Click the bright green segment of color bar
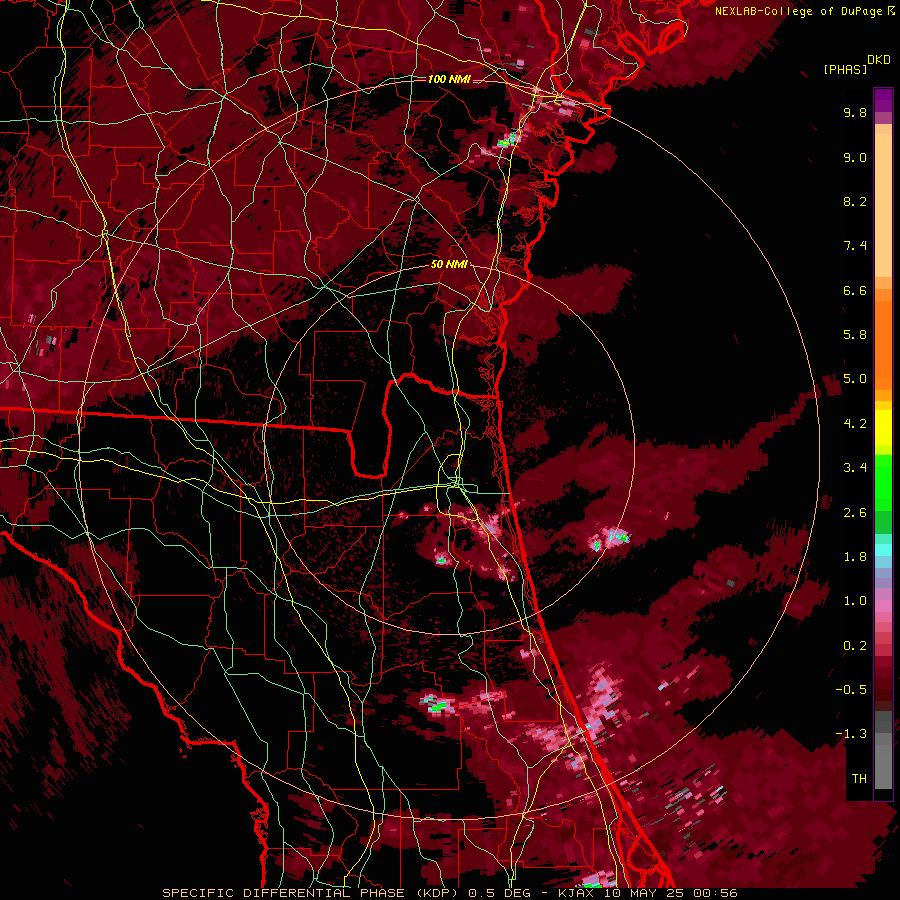This screenshot has width=900, height=900. 883,482
